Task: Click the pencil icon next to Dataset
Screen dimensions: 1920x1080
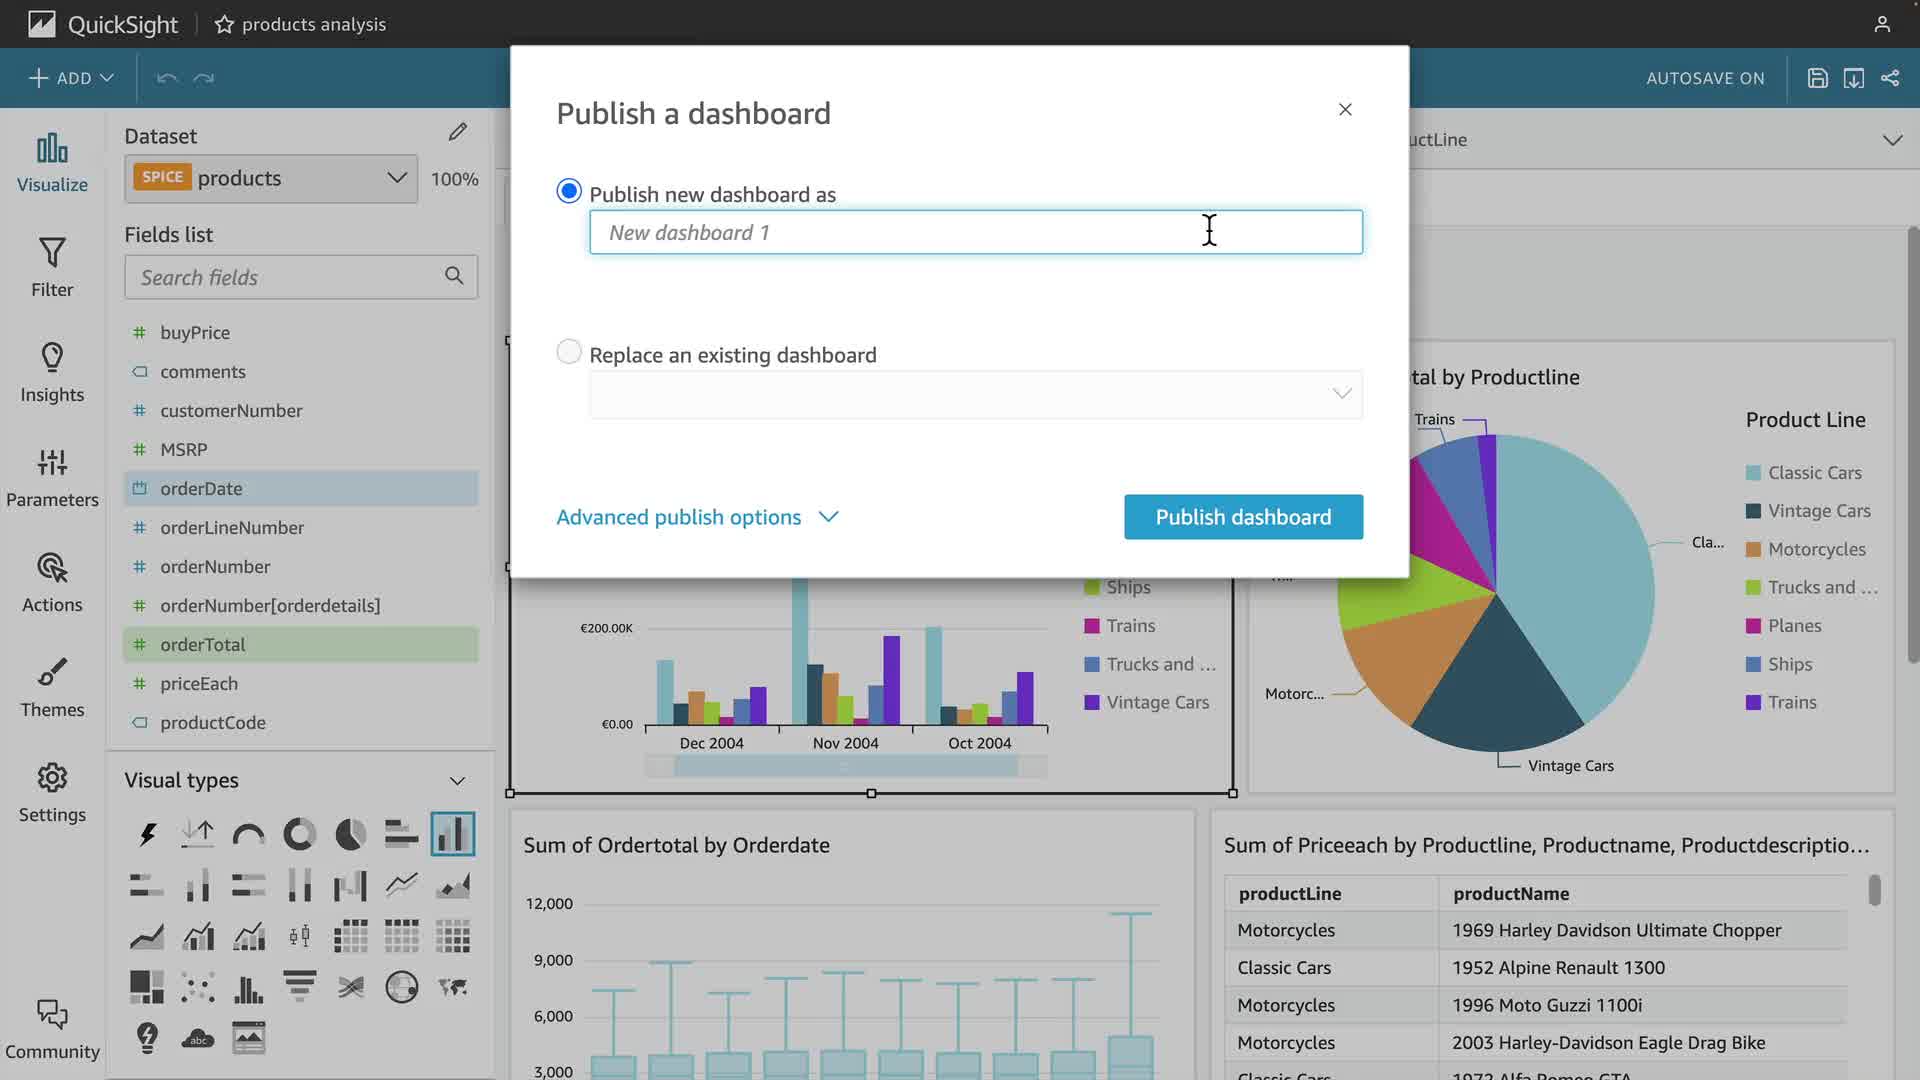Action: click(457, 132)
